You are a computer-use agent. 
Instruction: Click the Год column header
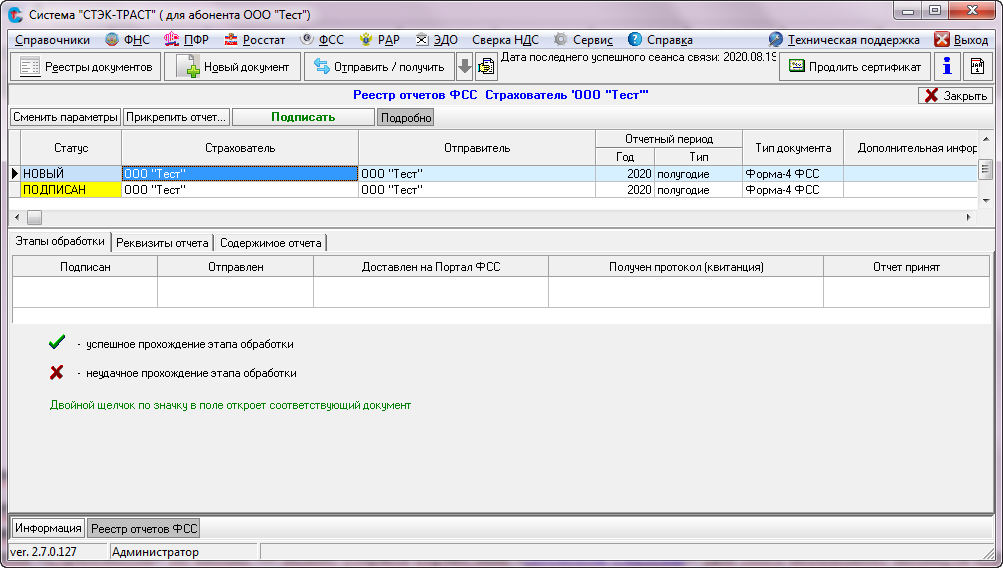tap(625, 157)
